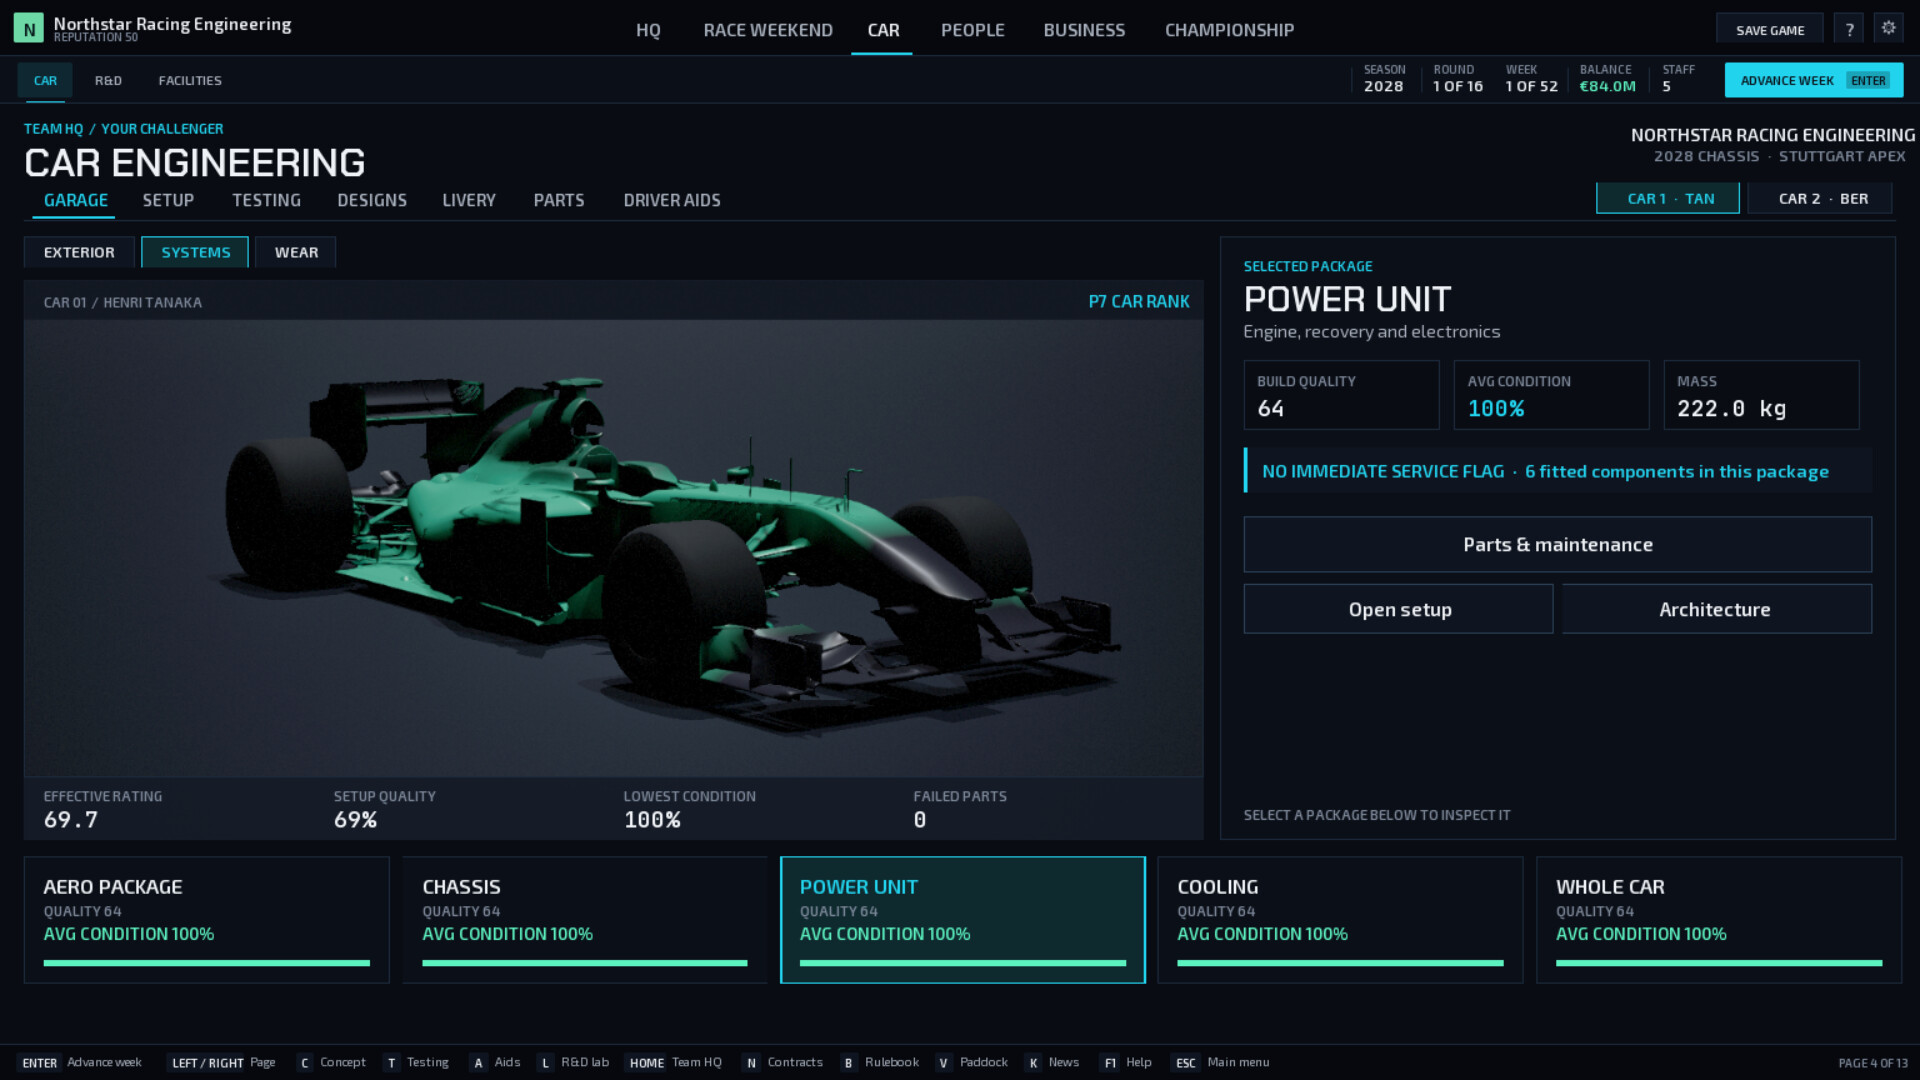Select the Garage tab

coord(76,200)
